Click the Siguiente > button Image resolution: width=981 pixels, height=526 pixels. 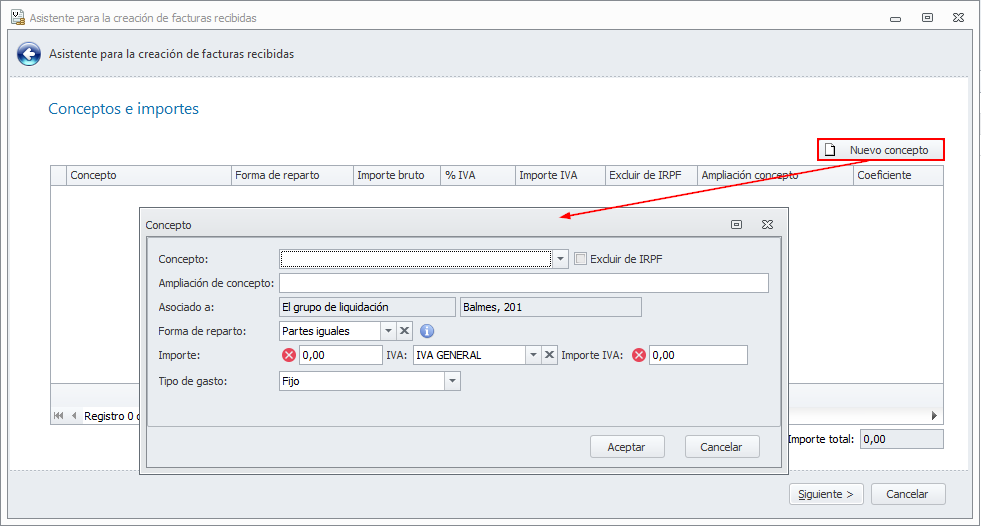point(826,494)
